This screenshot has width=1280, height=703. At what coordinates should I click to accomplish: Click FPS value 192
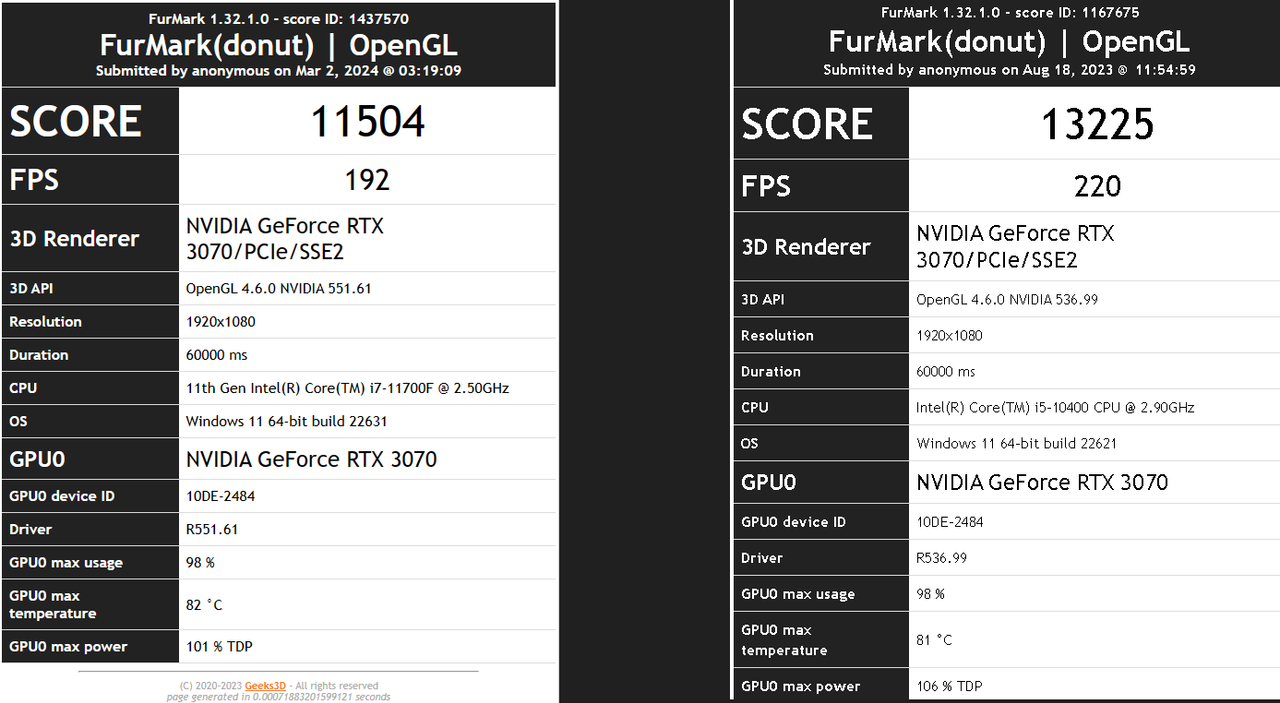coord(367,180)
